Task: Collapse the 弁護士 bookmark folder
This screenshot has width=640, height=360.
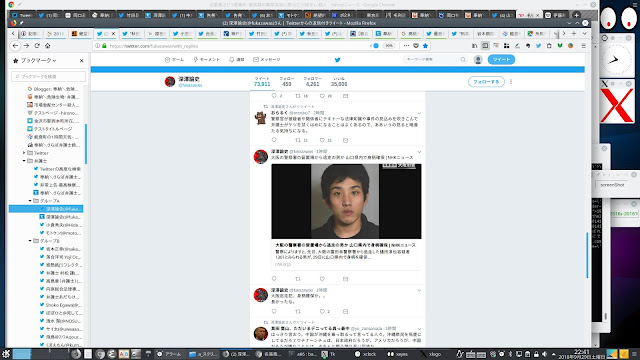Action: 24,161
